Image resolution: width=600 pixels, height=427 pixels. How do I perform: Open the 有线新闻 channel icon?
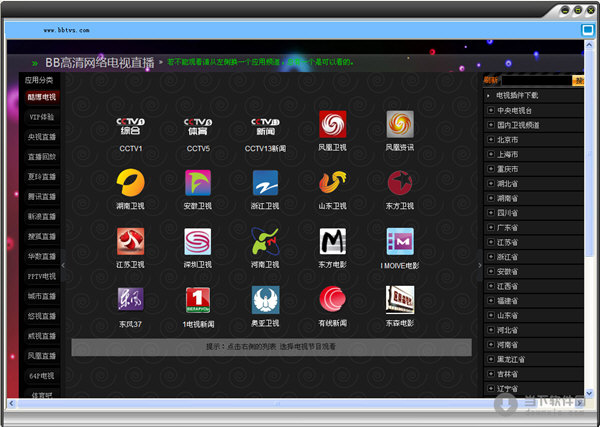click(x=333, y=299)
